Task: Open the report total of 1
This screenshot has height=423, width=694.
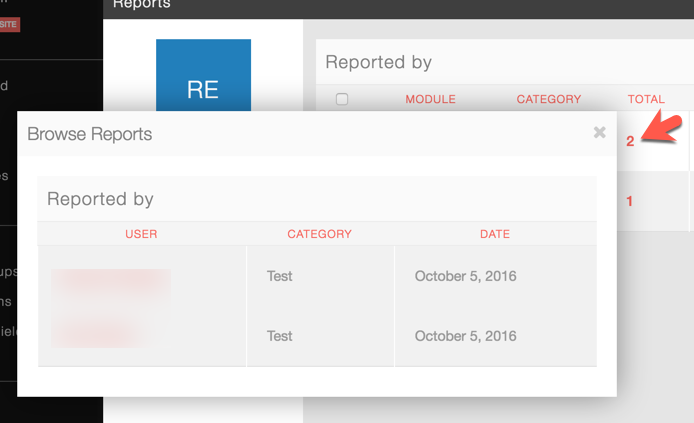Action: tap(629, 201)
